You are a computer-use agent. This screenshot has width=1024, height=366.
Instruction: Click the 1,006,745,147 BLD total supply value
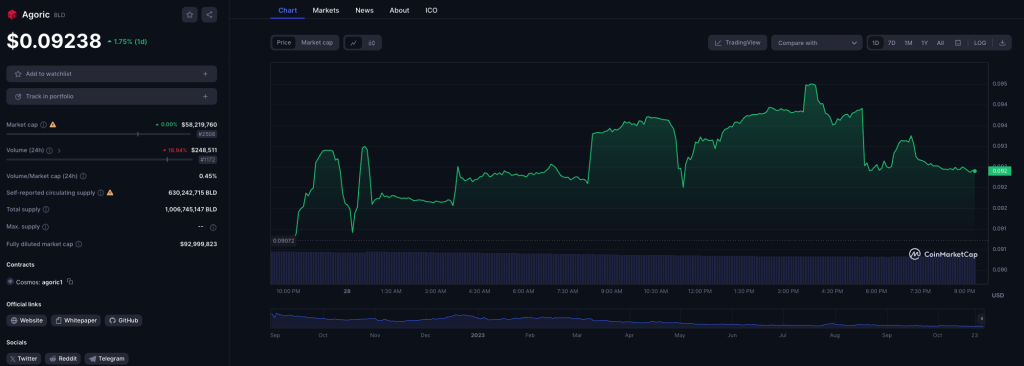(191, 210)
